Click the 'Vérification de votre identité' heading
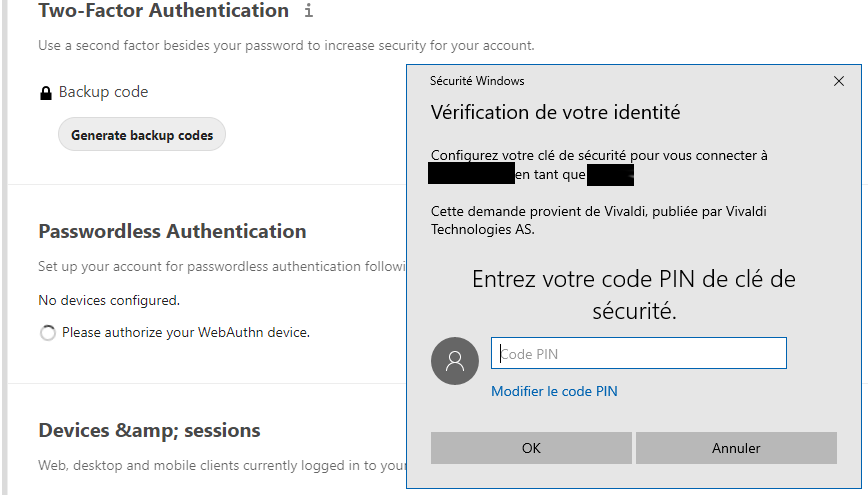Image resolution: width=868 pixels, height=495 pixels. 555,112
